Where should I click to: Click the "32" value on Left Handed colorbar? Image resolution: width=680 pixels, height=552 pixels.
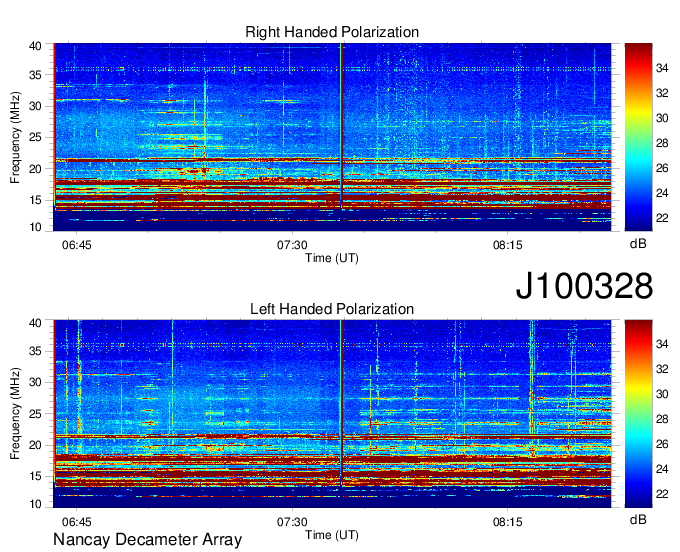662,369
